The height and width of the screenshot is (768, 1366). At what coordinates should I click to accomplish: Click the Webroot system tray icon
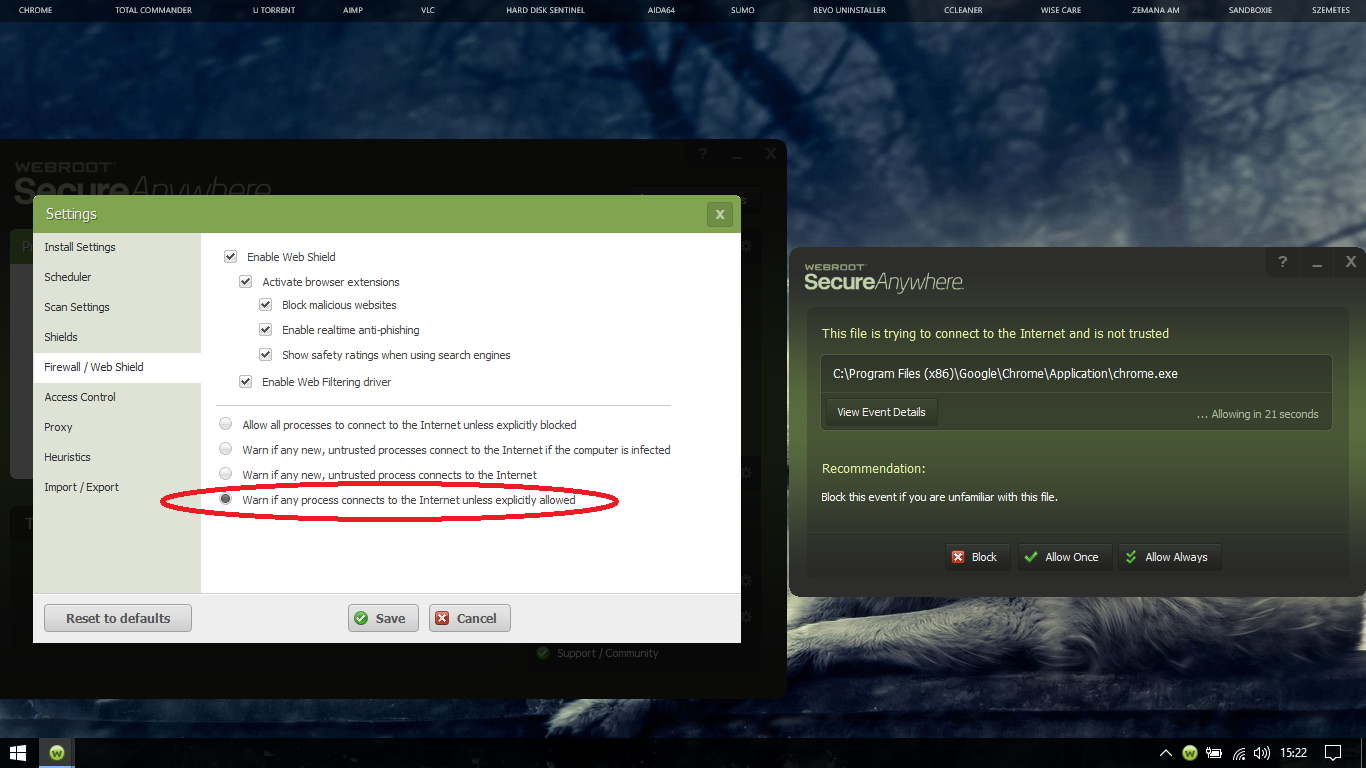click(1190, 753)
